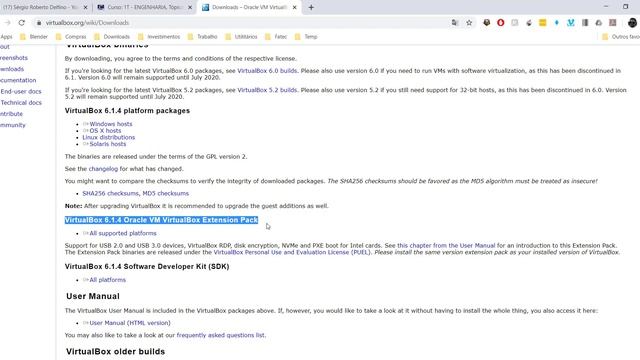Open the Fatec bookmarks folder
This screenshot has width=640, height=360.
tap(276, 37)
